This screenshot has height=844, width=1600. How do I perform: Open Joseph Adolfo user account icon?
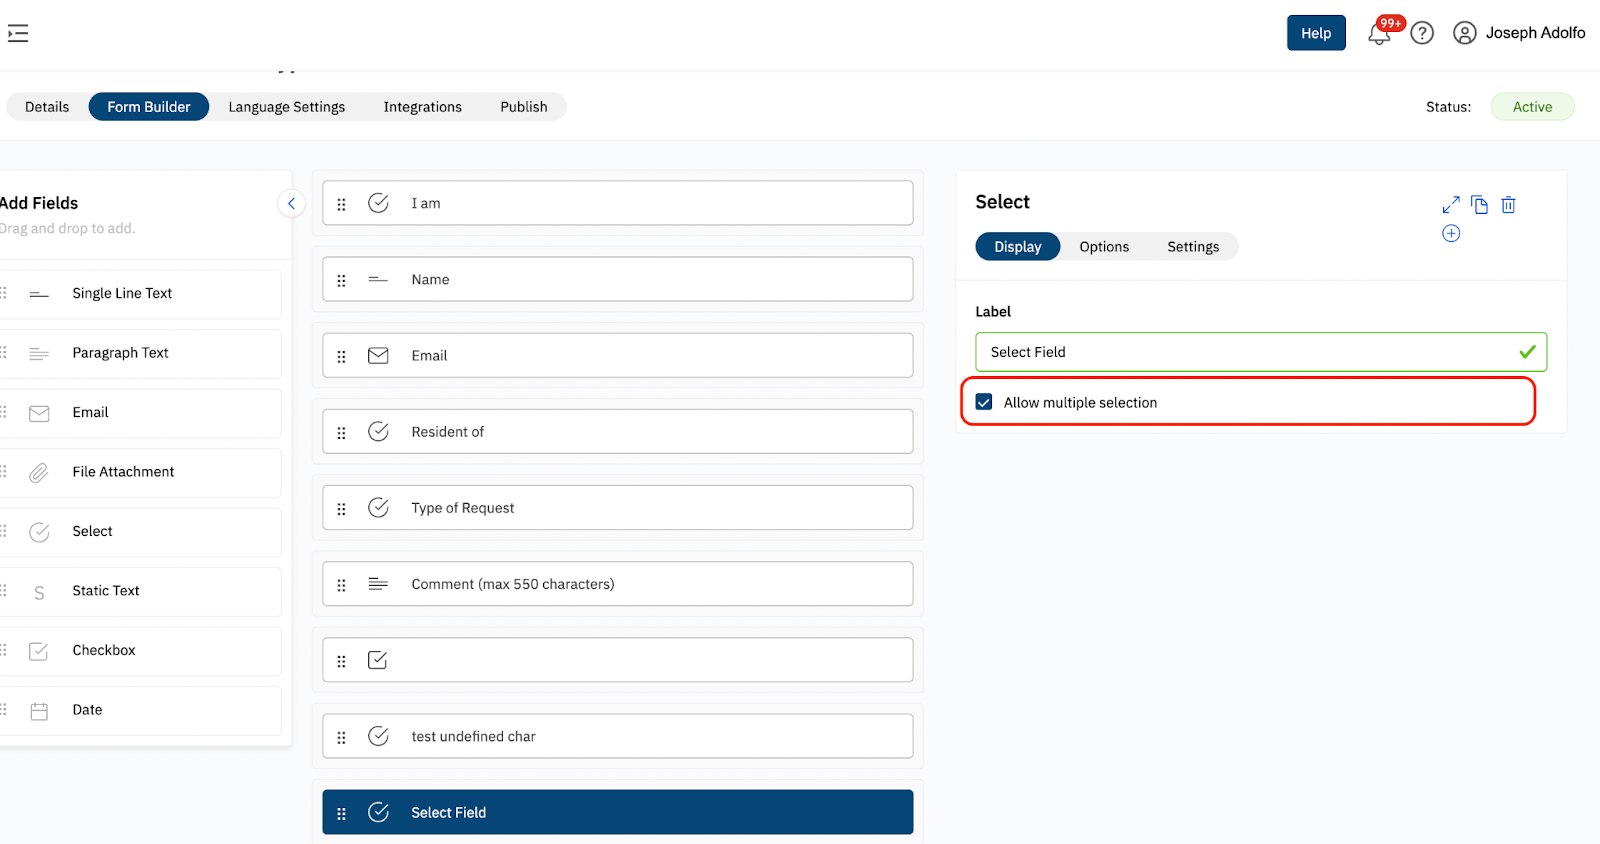click(x=1464, y=33)
